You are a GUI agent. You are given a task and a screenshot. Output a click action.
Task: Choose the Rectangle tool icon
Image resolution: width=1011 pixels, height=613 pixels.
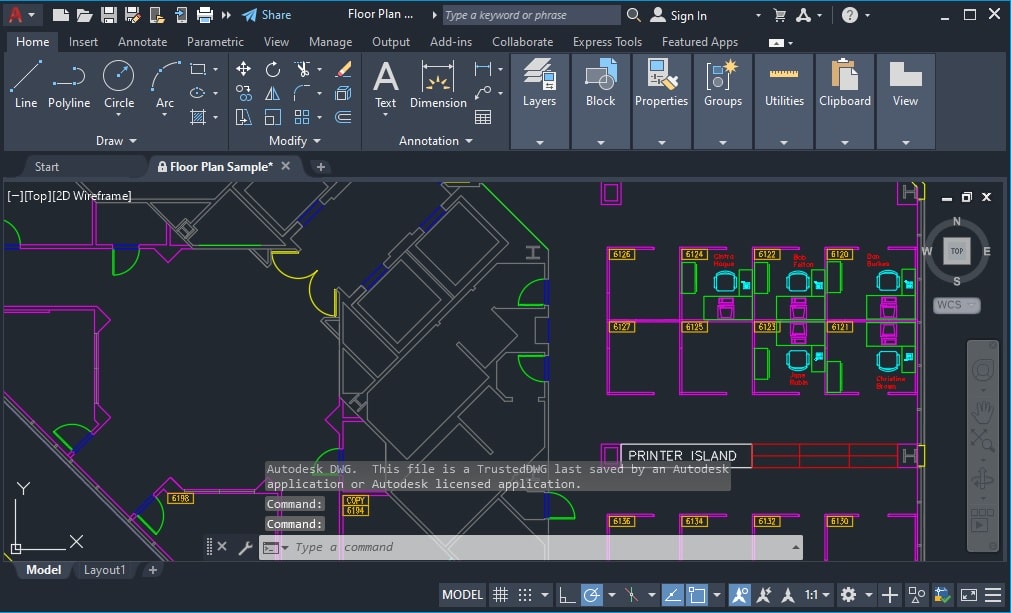(198, 69)
